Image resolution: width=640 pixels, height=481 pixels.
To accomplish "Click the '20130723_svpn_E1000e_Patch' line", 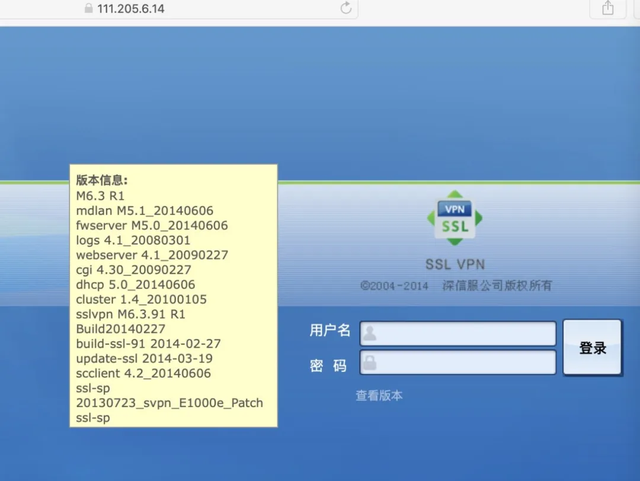I will click(169, 403).
